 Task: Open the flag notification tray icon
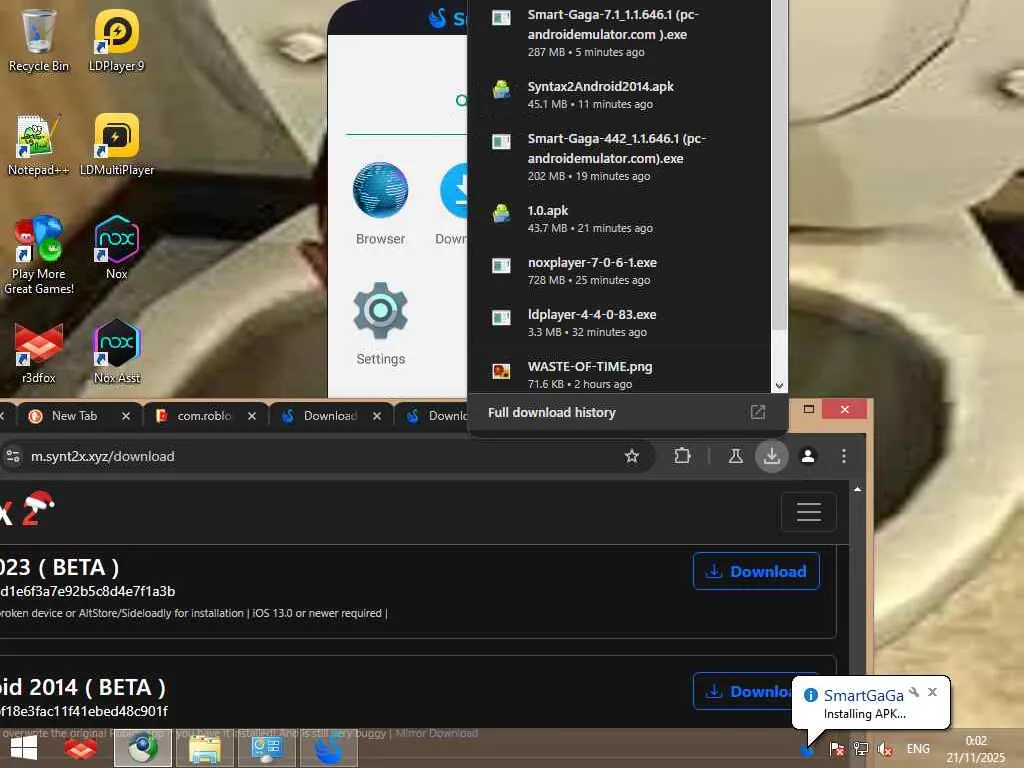click(x=837, y=749)
